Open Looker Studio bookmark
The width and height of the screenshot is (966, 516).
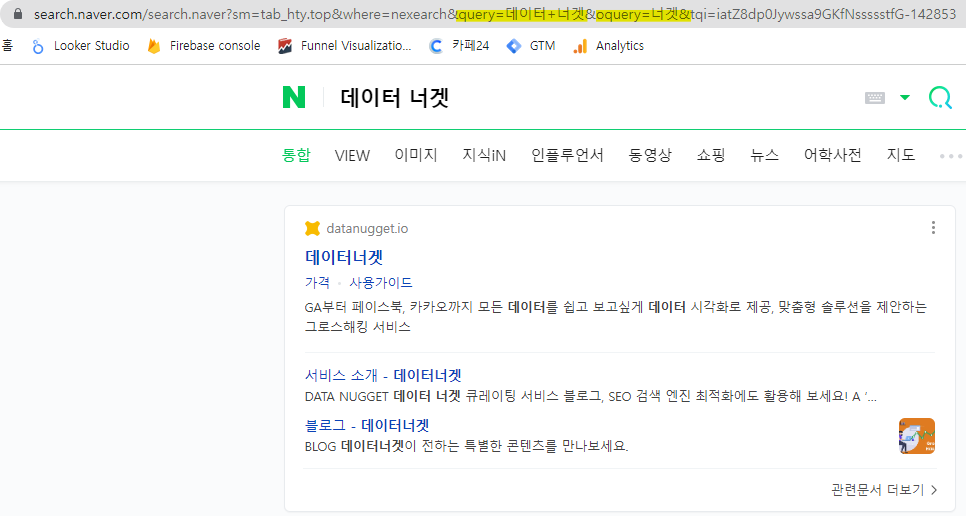81,46
